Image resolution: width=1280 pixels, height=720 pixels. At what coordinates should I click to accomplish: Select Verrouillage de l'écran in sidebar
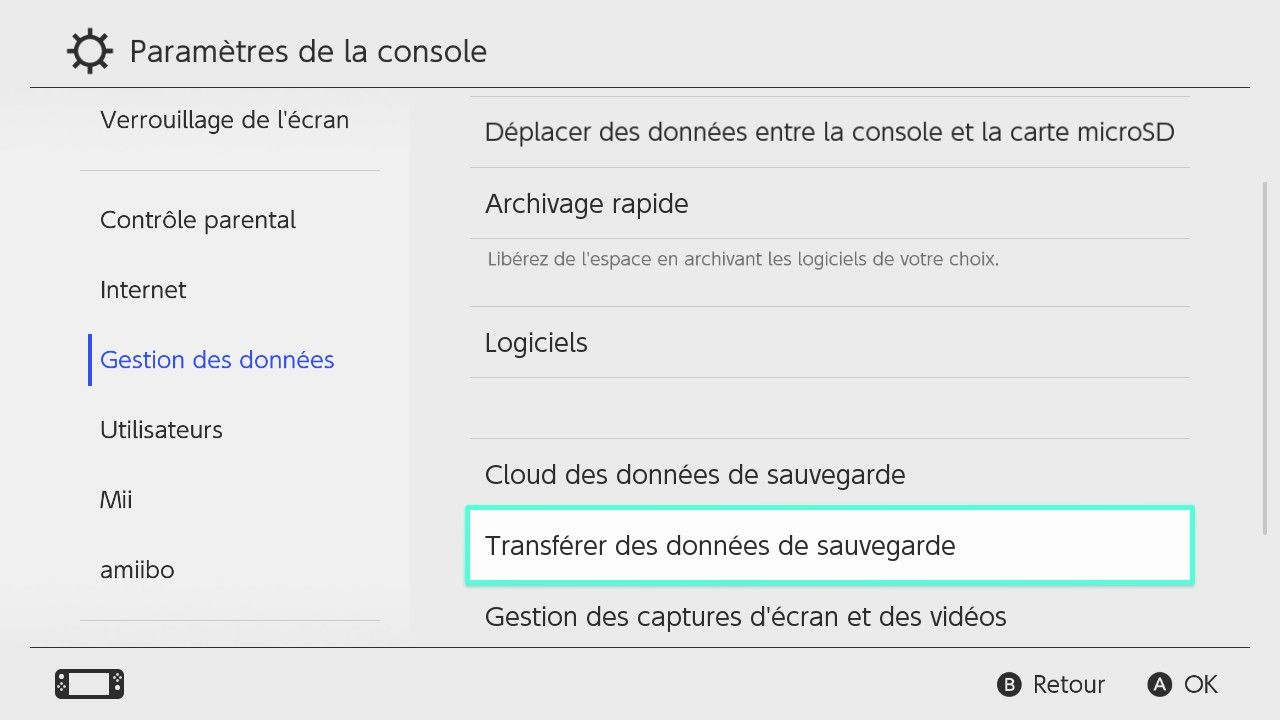point(225,120)
